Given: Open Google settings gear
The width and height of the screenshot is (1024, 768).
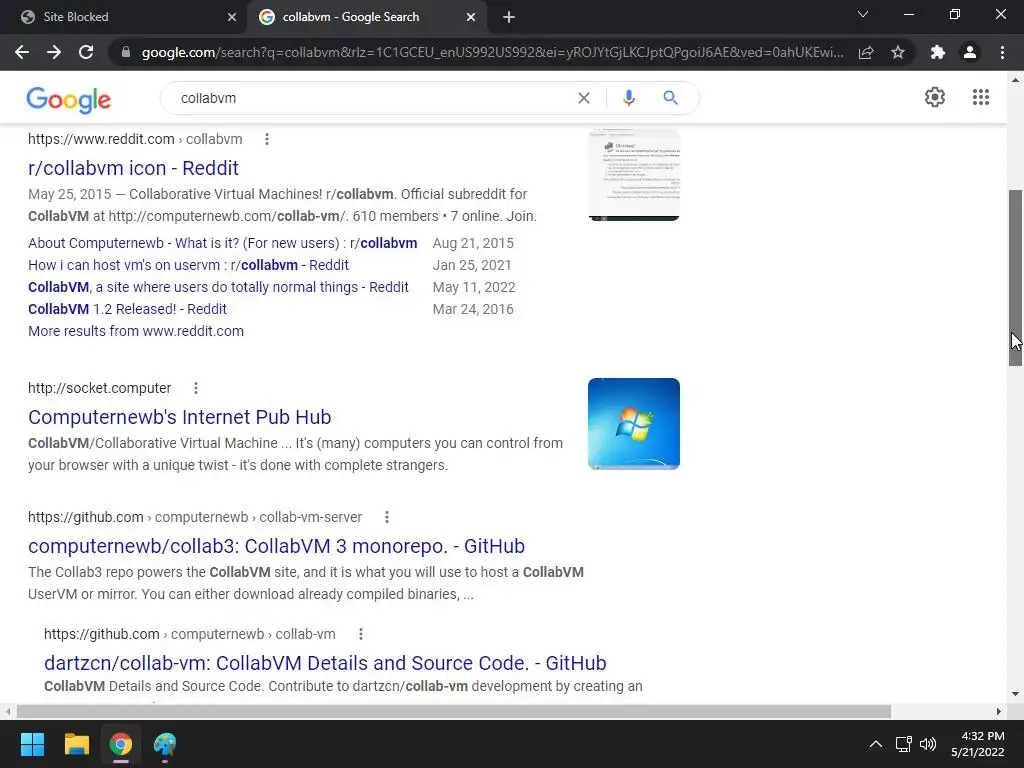Looking at the screenshot, I should click(935, 97).
